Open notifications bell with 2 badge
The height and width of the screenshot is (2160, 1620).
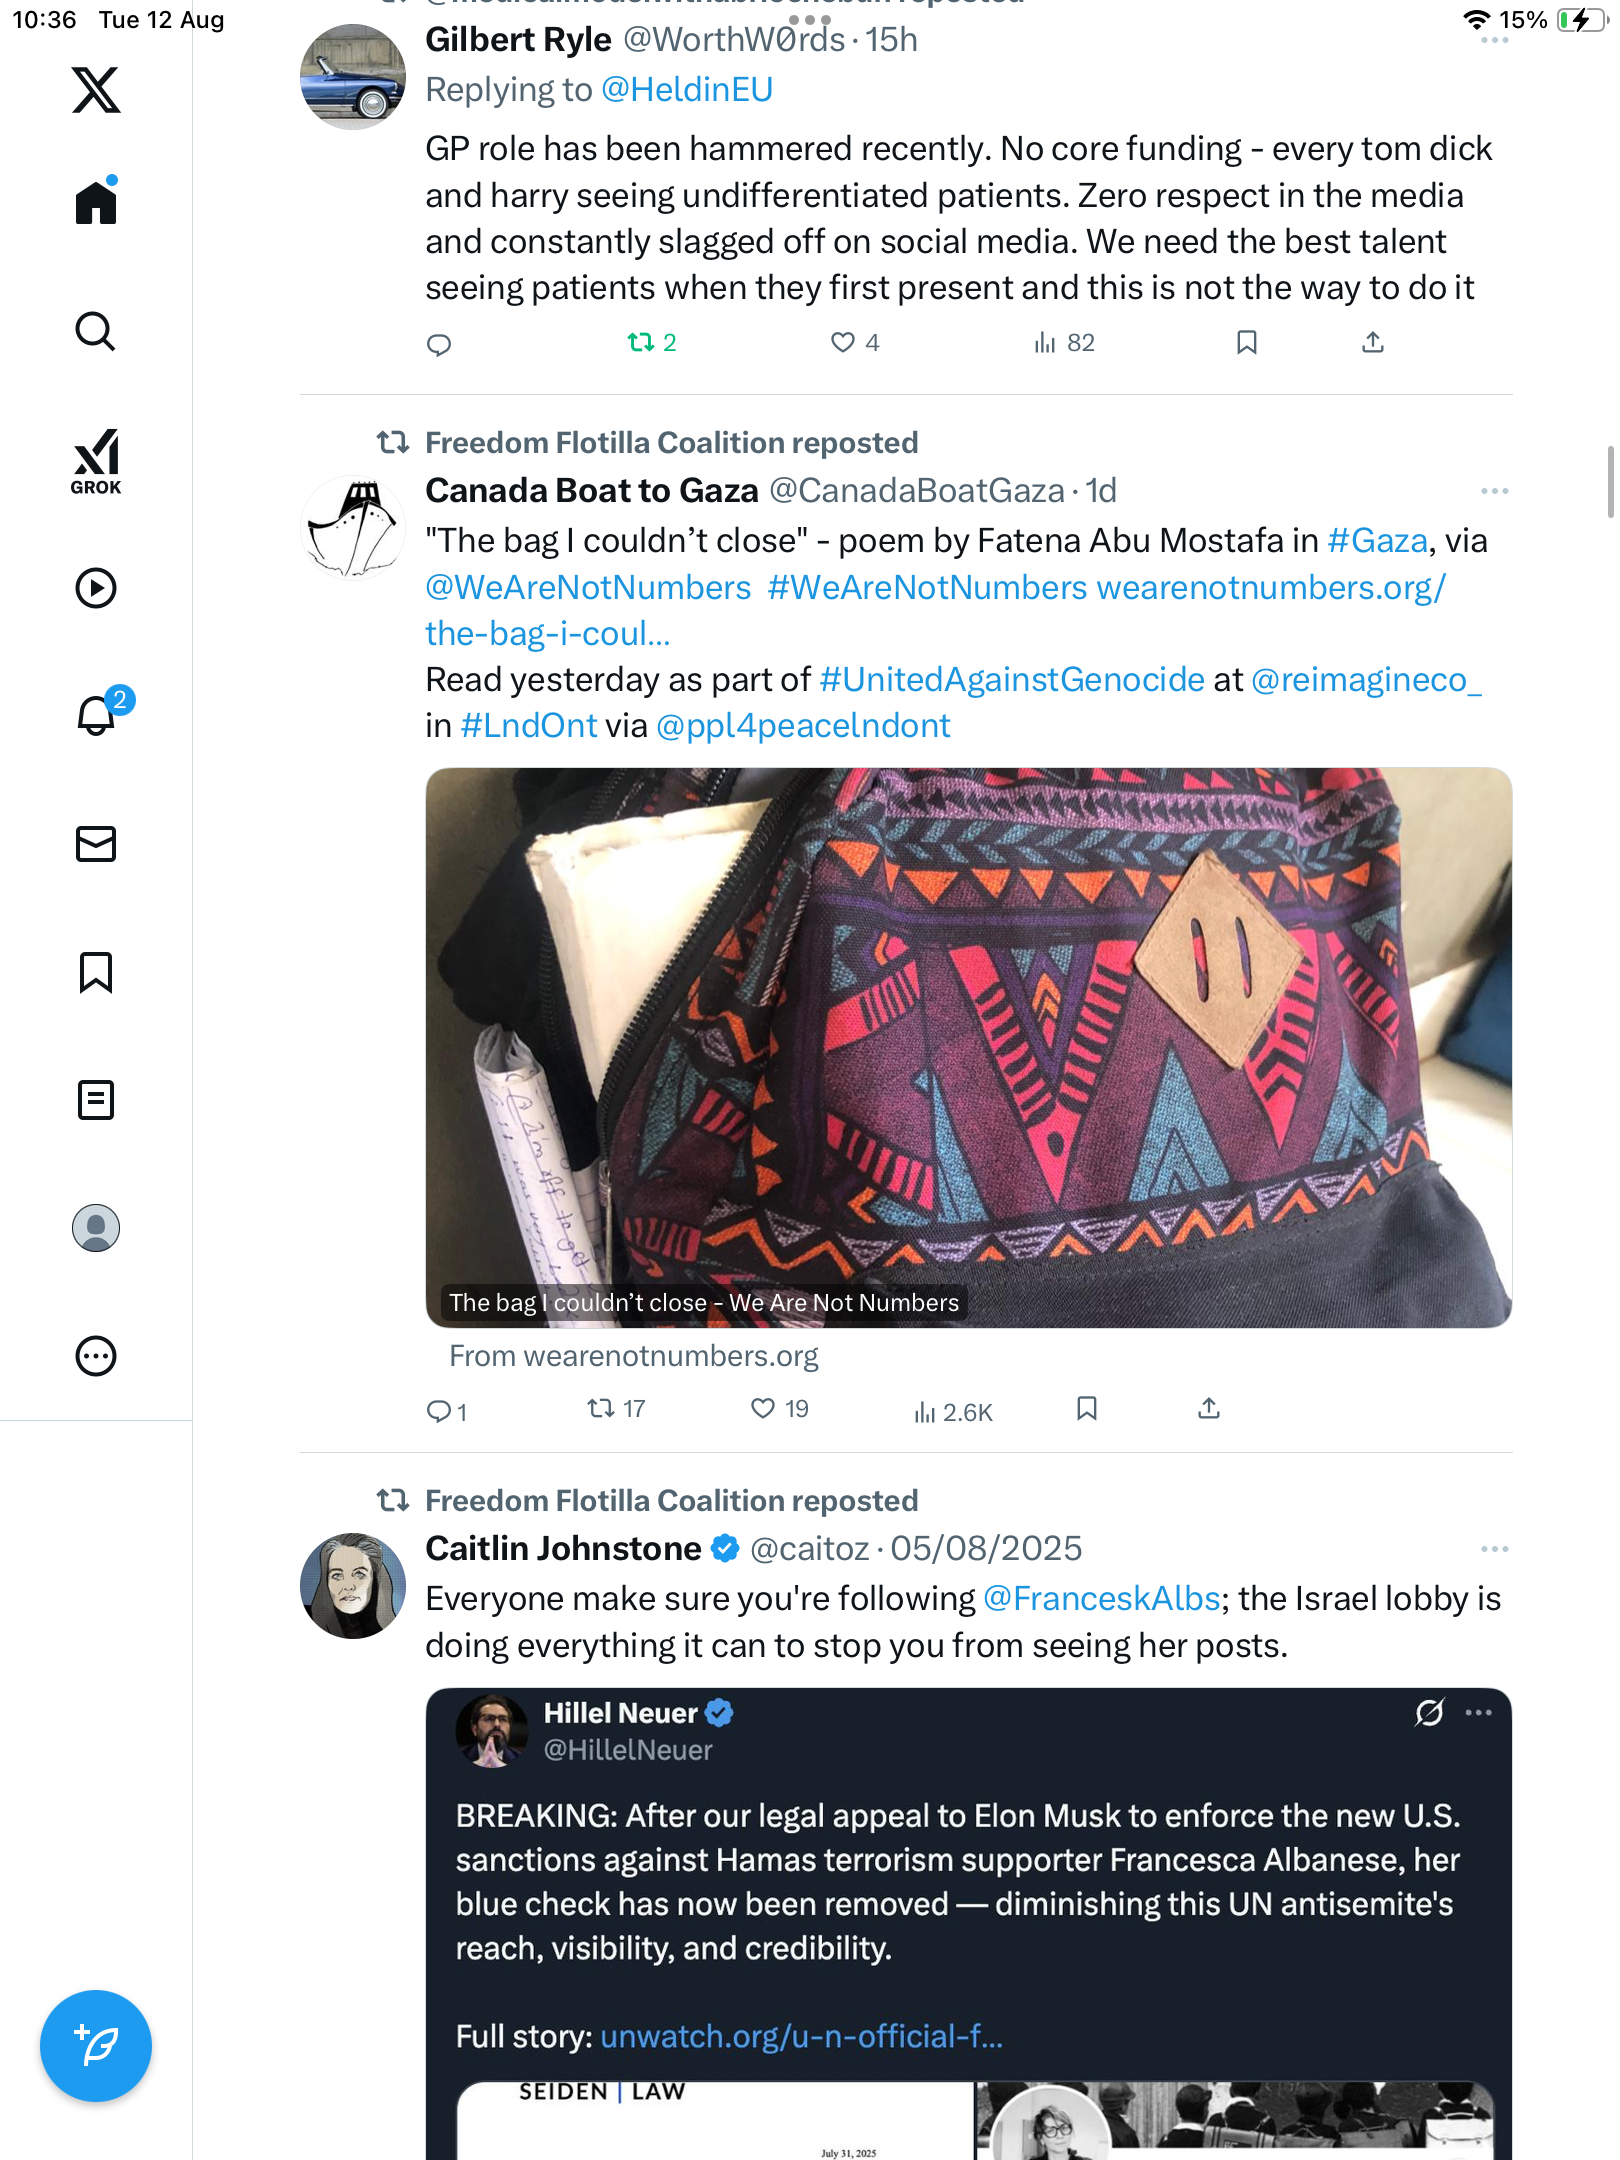point(97,715)
